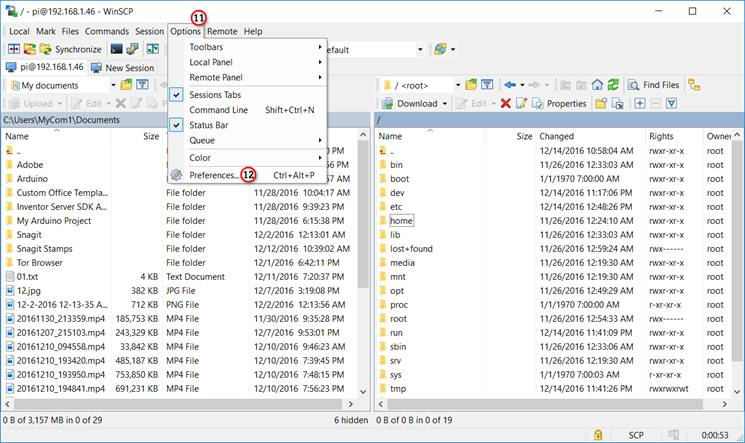Click the transfer settings globe icon
The height and width of the screenshot is (443, 745).
(440, 49)
